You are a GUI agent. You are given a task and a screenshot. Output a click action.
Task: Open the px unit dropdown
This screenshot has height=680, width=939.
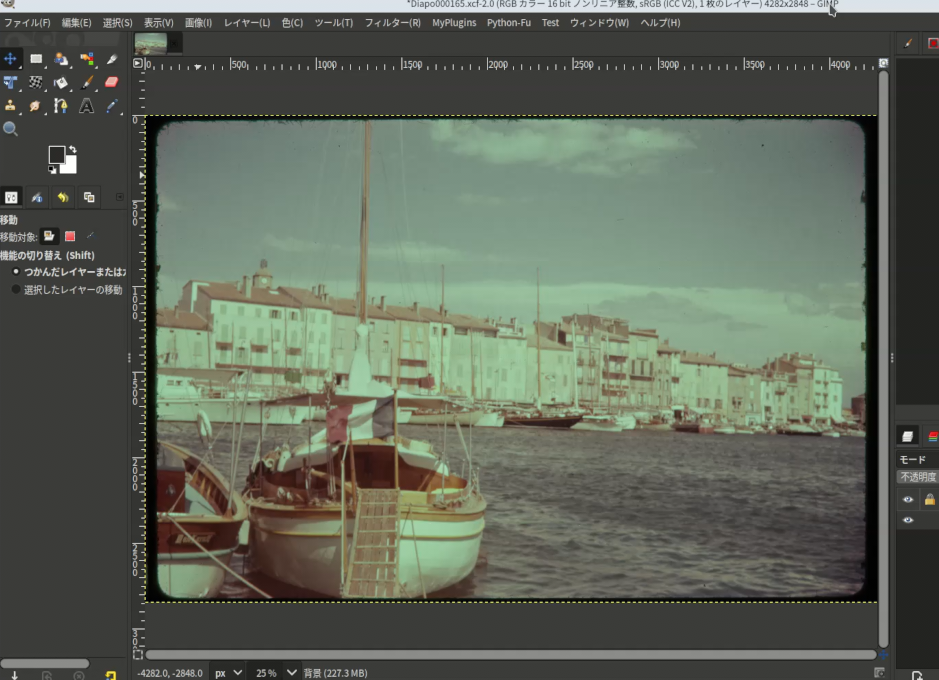tap(228, 673)
